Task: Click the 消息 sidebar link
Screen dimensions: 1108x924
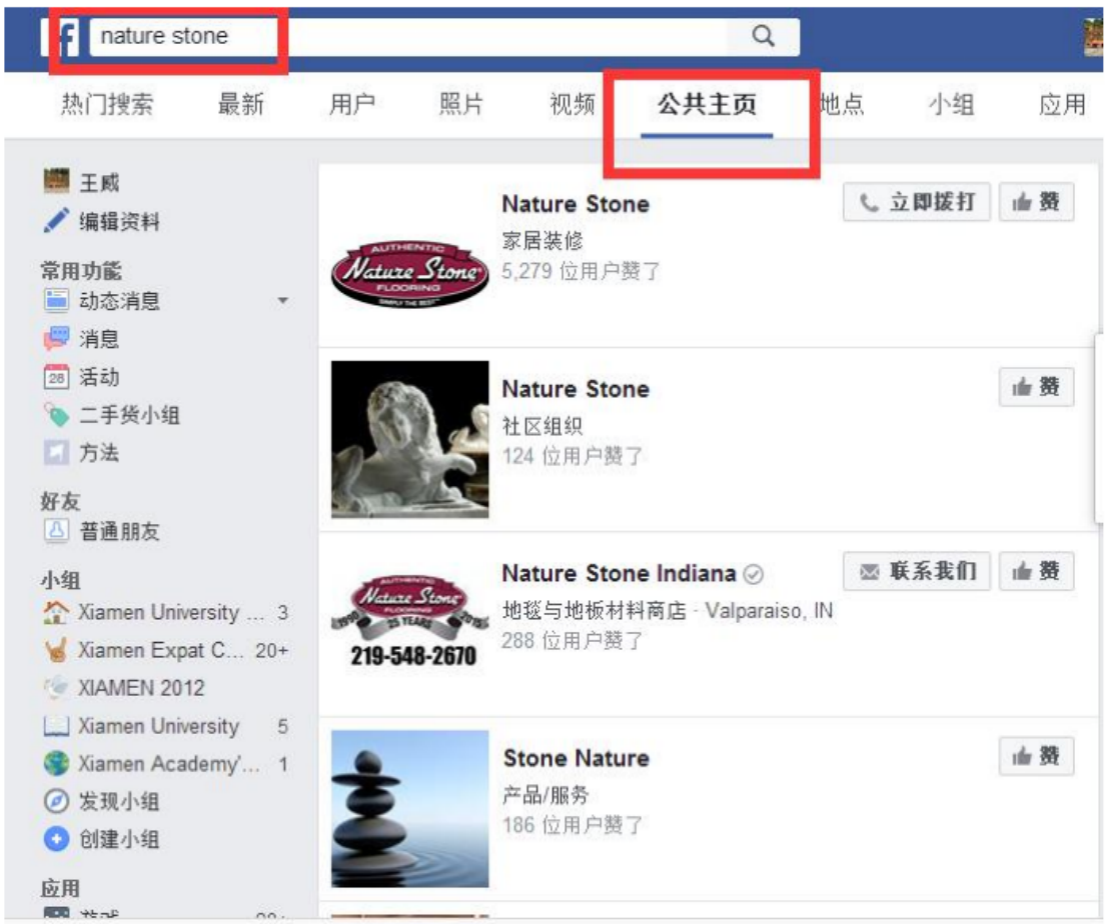Action: [x=99, y=339]
